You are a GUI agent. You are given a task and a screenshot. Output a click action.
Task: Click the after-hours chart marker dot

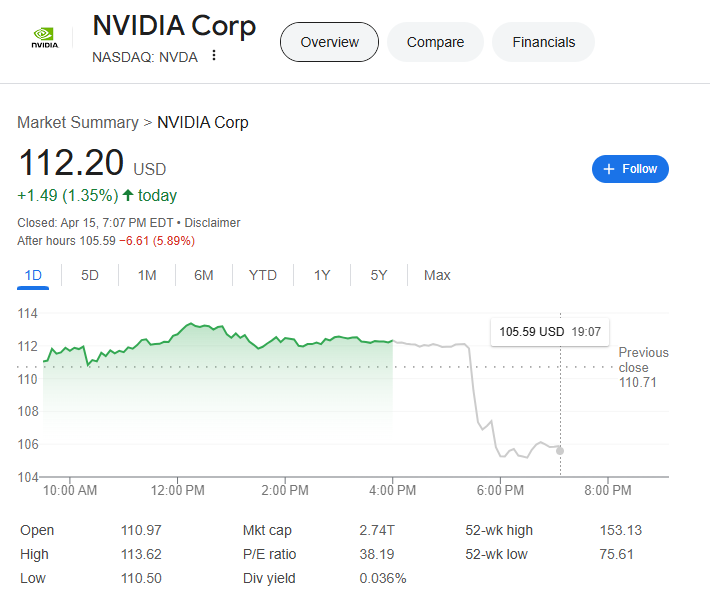point(560,450)
